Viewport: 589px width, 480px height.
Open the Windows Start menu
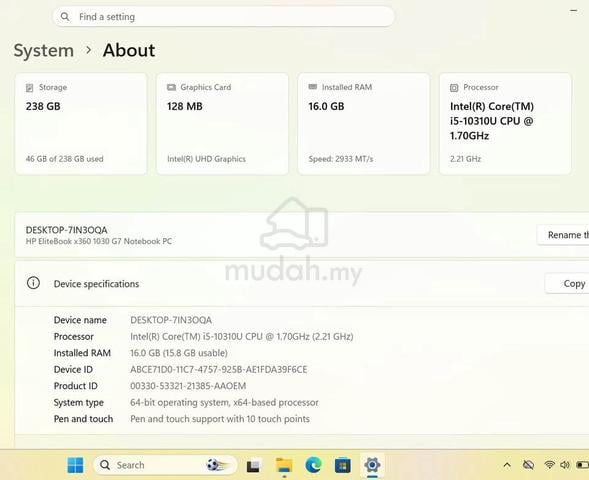75,465
